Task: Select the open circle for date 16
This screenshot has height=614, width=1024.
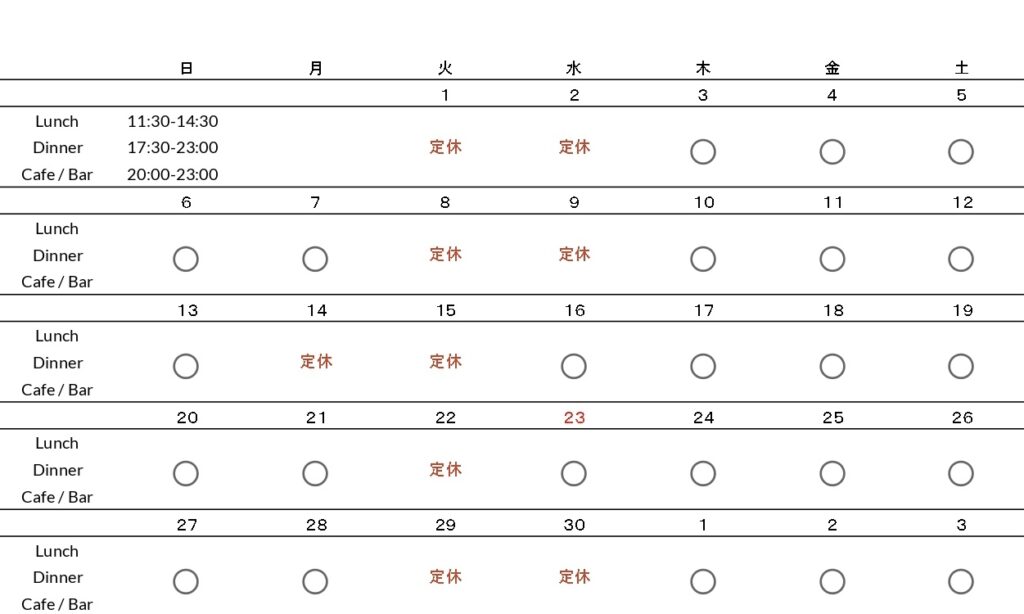Action: (x=574, y=366)
